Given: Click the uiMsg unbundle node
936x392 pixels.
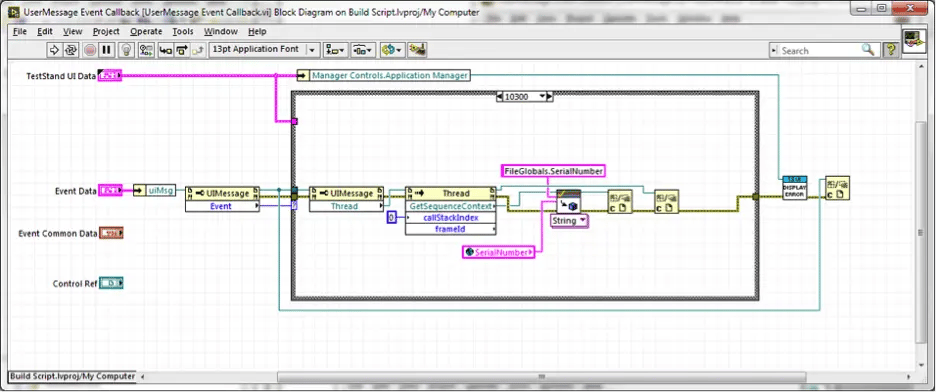Looking at the screenshot, I should click(x=155, y=190).
